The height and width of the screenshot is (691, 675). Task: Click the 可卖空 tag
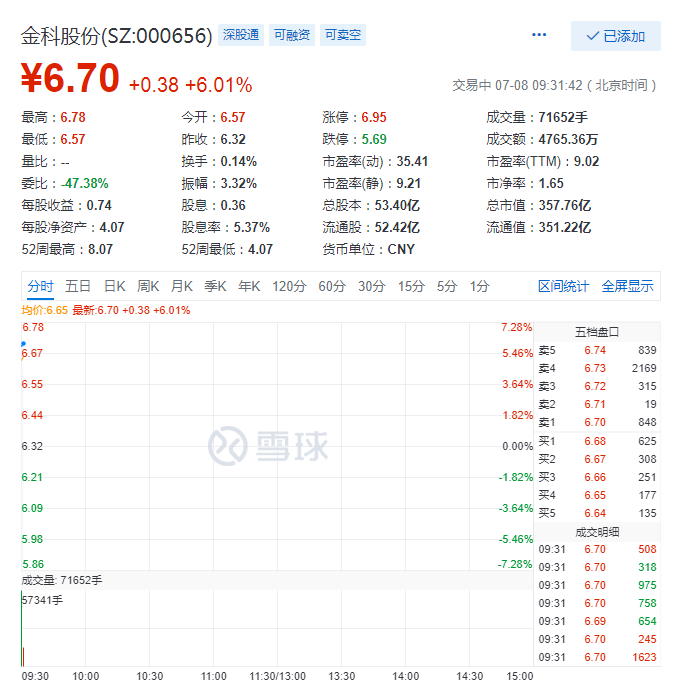[343, 35]
